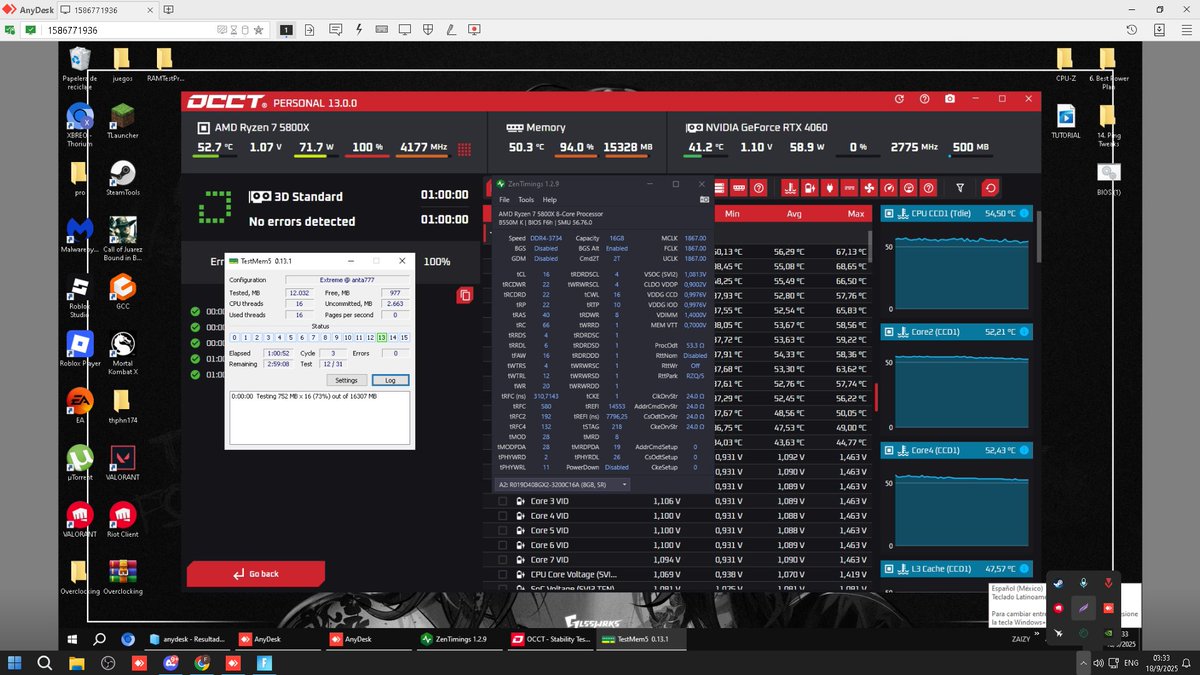Expand the ZenTimings memory module dropdown
This screenshot has height=675, width=1200.
point(564,484)
